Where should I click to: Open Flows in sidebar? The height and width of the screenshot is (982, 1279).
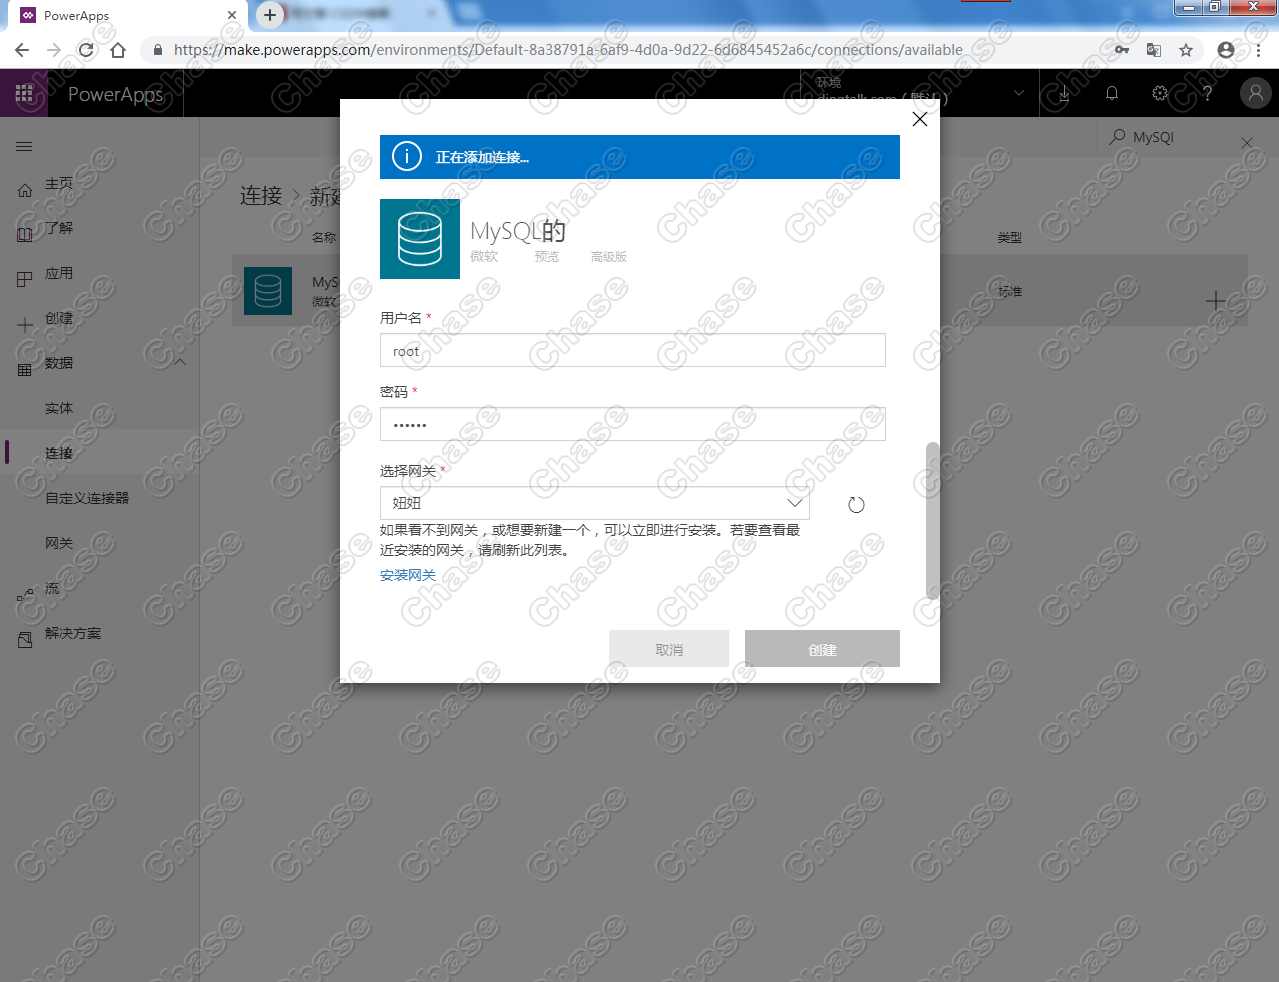pos(52,588)
